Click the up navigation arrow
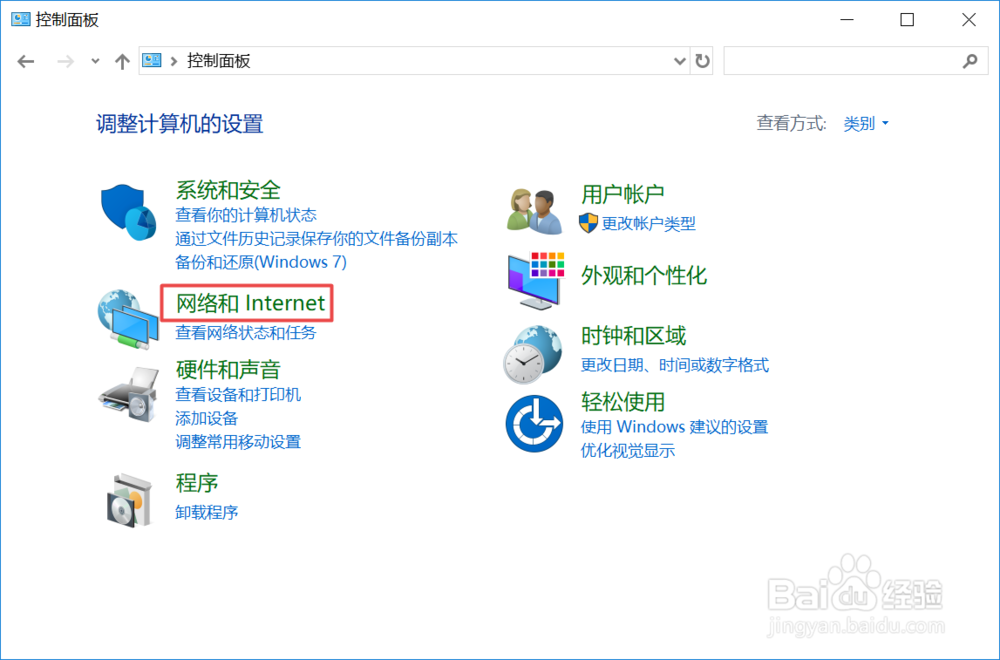The width and height of the screenshot is (1000, 660). pos(121,60)
